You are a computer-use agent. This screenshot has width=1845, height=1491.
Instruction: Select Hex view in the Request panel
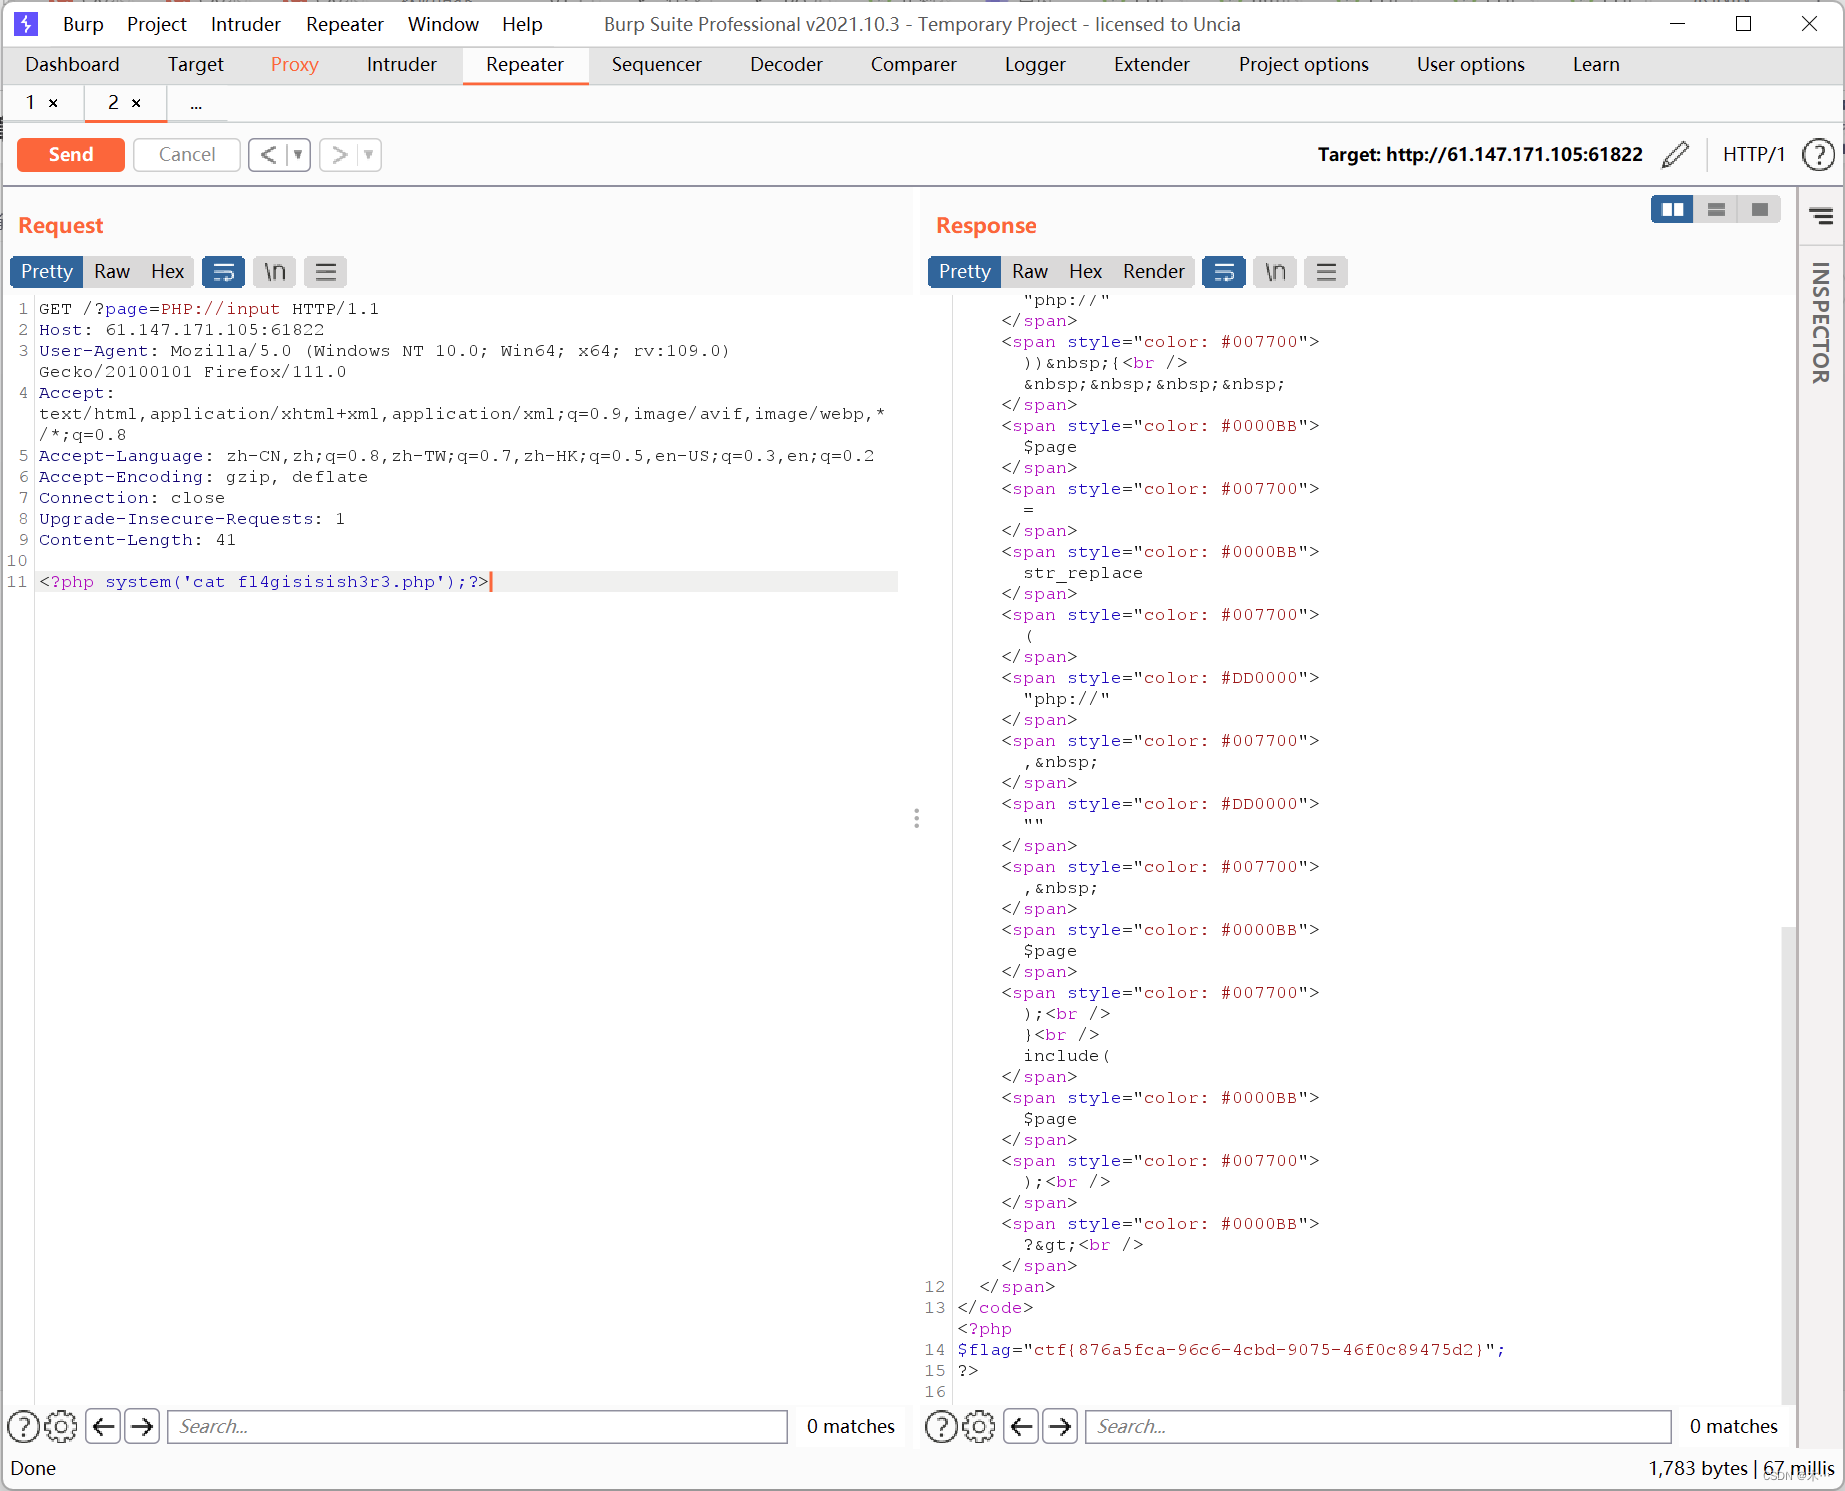point(167,272)
